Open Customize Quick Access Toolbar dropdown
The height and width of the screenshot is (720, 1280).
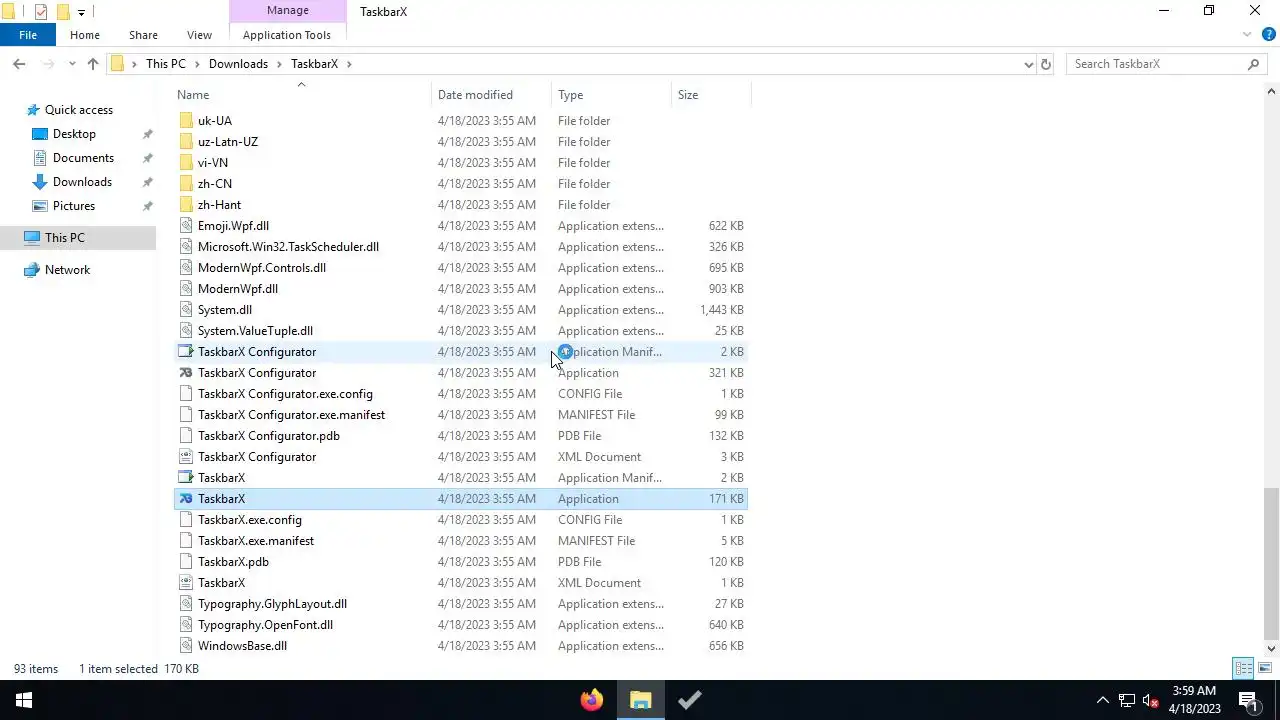click(x=81, y=12)
